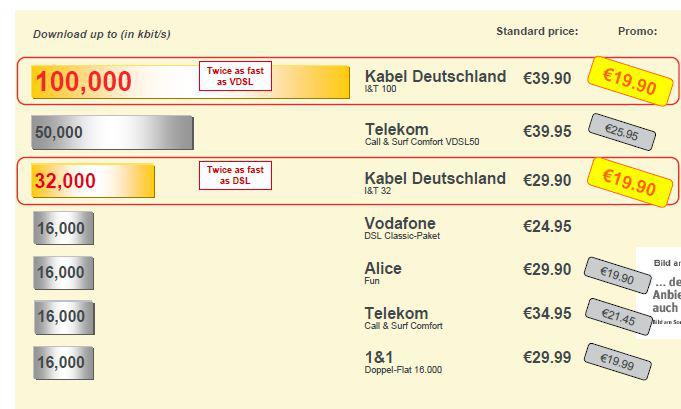Click the "Twice as fast as DSL" label
Image resolution: width=681 pixels, height=409 pixels.
coord(235,176)
